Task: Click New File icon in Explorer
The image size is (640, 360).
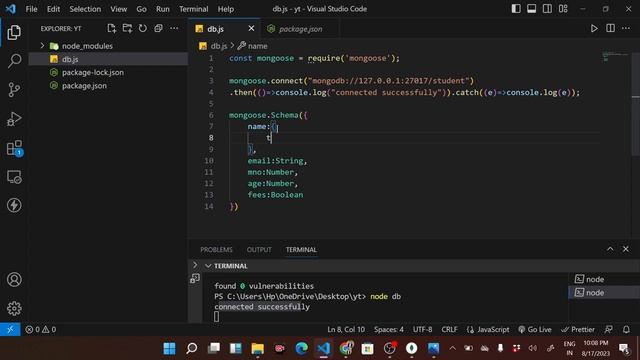Action: pos(111,28)
